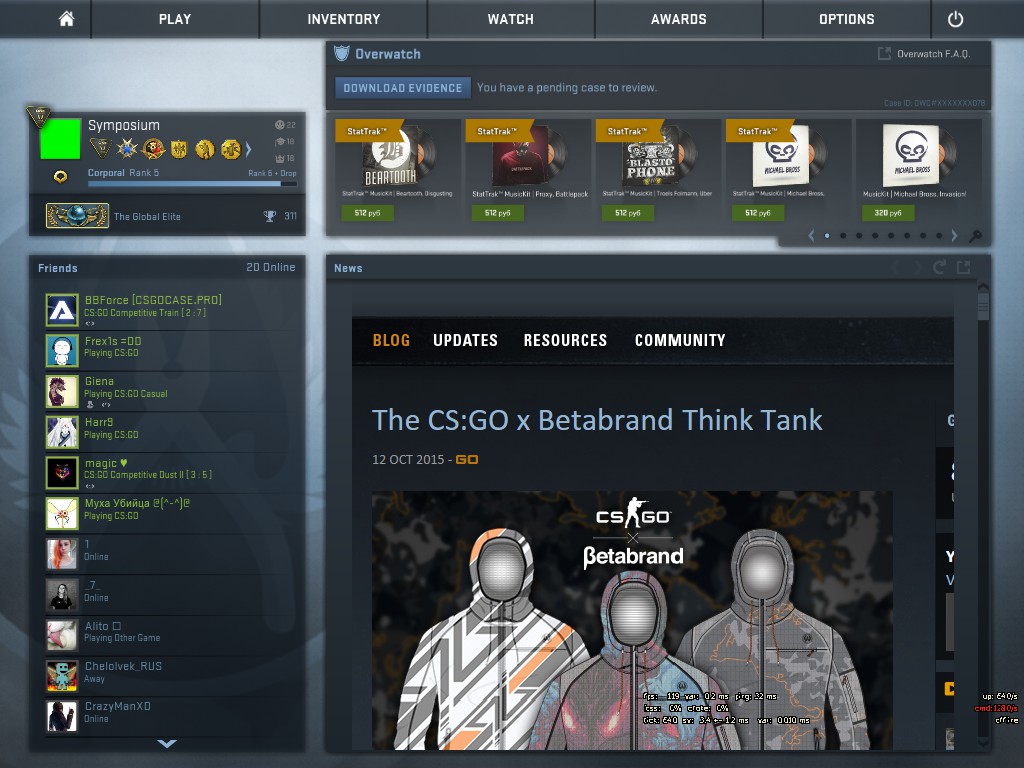
Task: Select the Symposium green avatar
Action: 60,138
